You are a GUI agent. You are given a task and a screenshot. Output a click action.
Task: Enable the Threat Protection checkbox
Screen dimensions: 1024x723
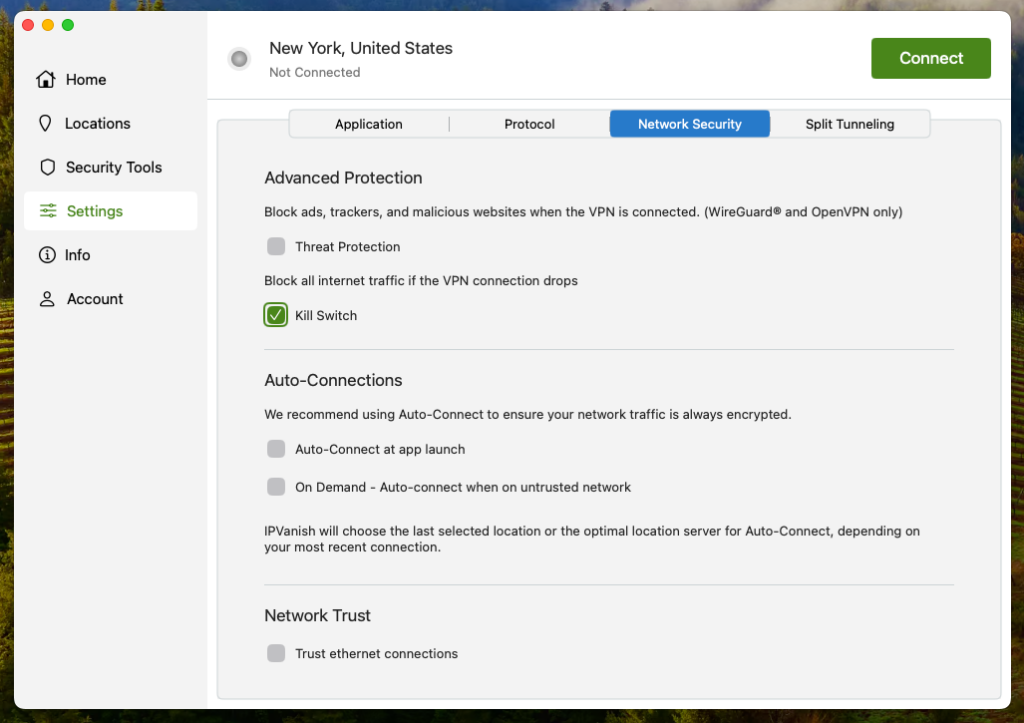click(276, 246)
